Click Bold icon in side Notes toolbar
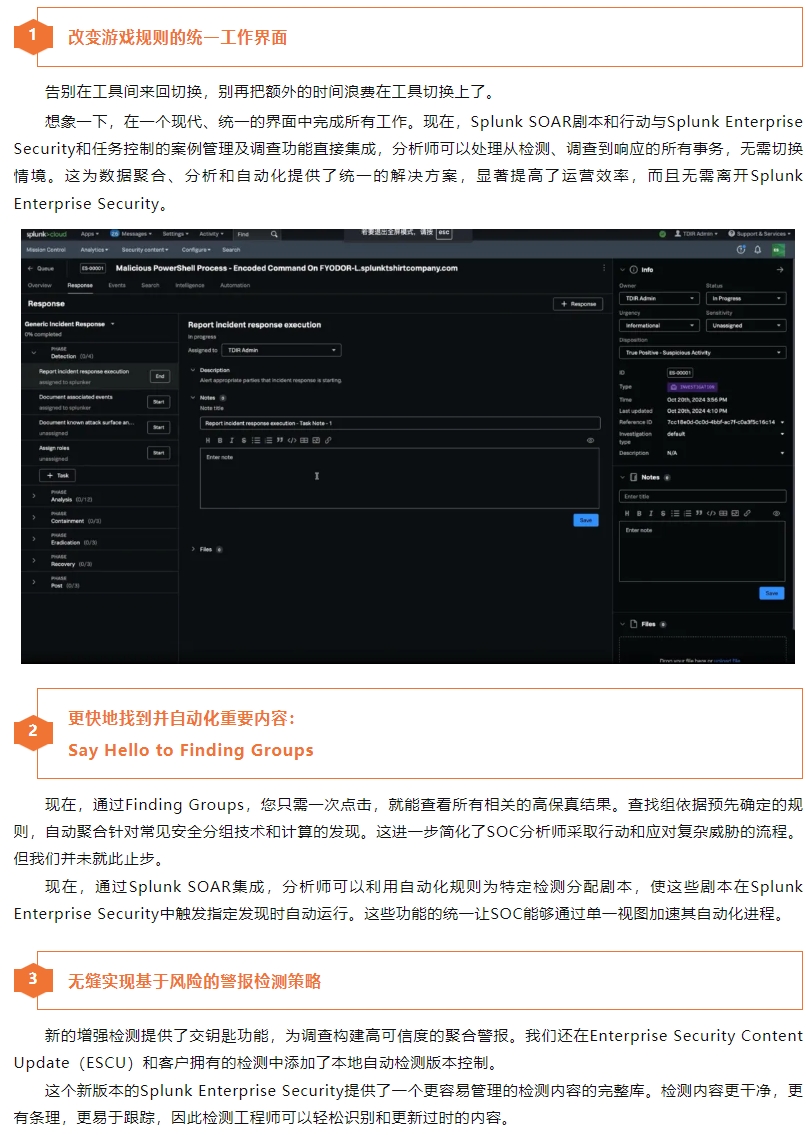The width and height of the screenshot is (806, 1135). click(639, 513)
